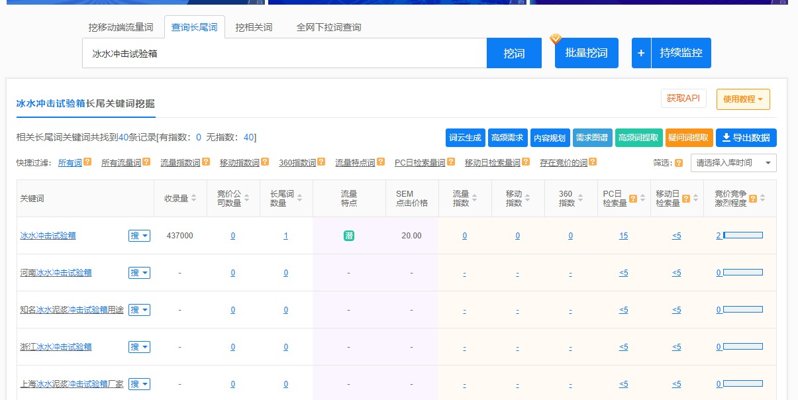Open help icon beside 所有词 filter

(x=88, y=162)
